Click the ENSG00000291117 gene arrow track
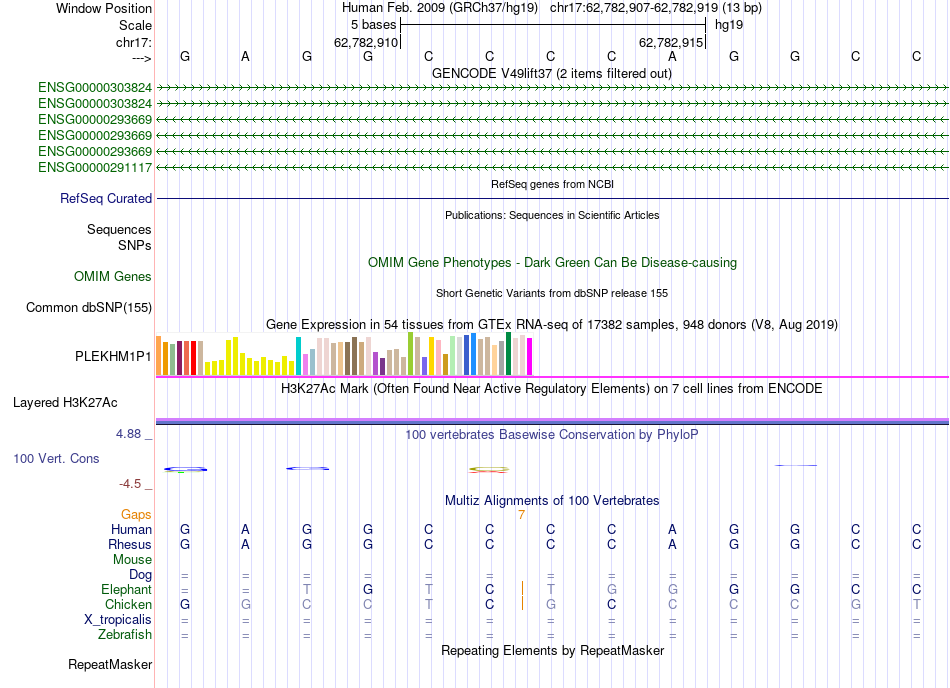Image resolution: width=950 pixels, height=688 pixels. pyautogui.click(x=552, y=167)
